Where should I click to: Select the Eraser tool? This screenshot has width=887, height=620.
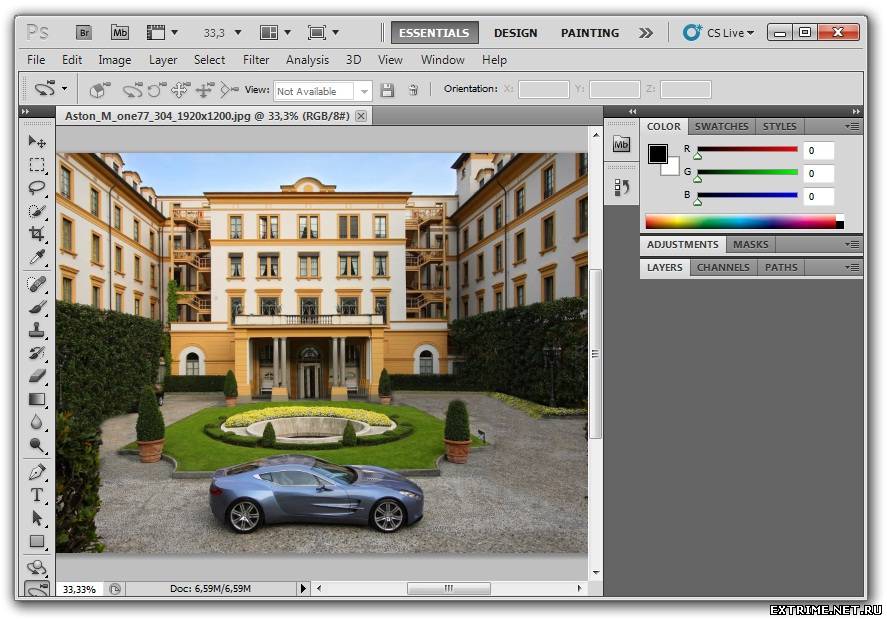click(x=37, y=376)
